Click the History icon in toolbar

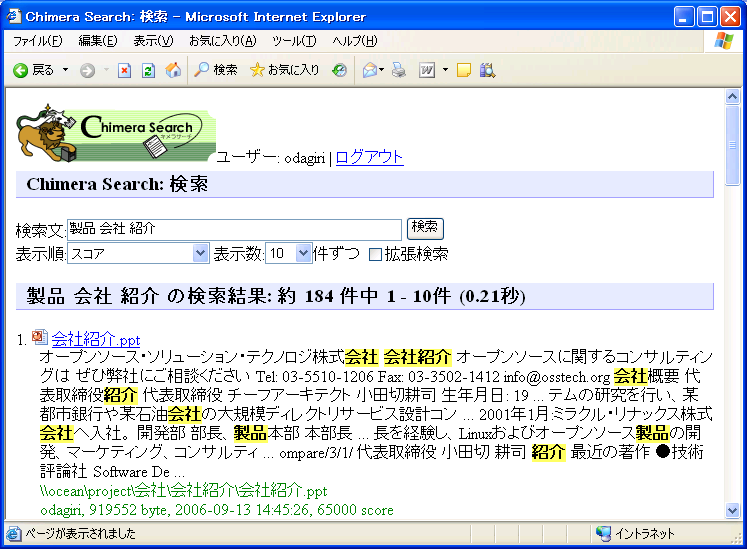coord(339,71)
